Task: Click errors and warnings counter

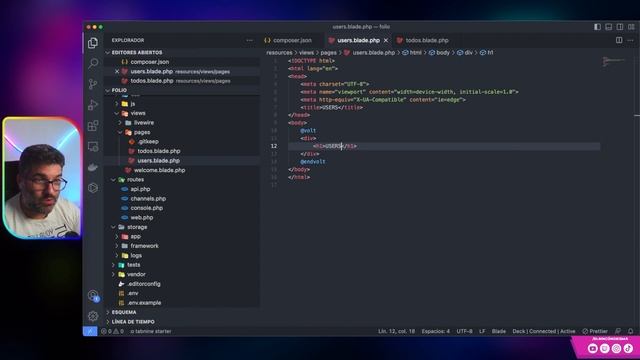Action: (113, 331)
